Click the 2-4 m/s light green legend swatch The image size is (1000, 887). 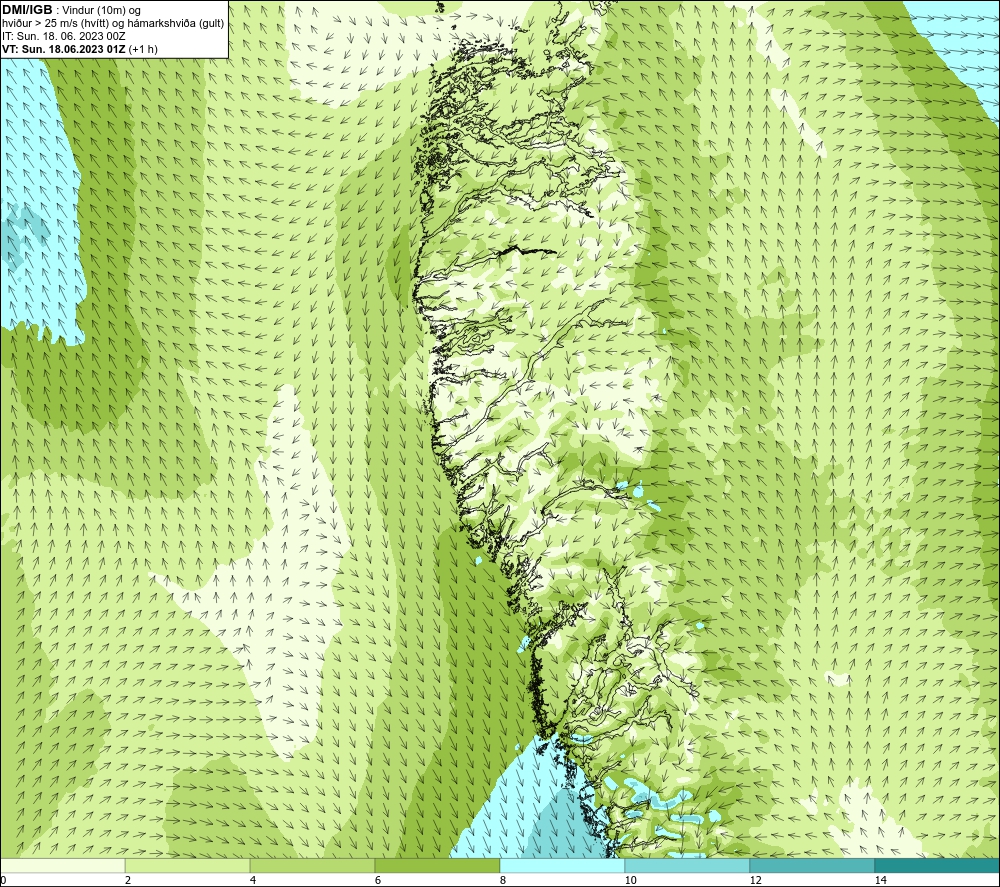188,866
